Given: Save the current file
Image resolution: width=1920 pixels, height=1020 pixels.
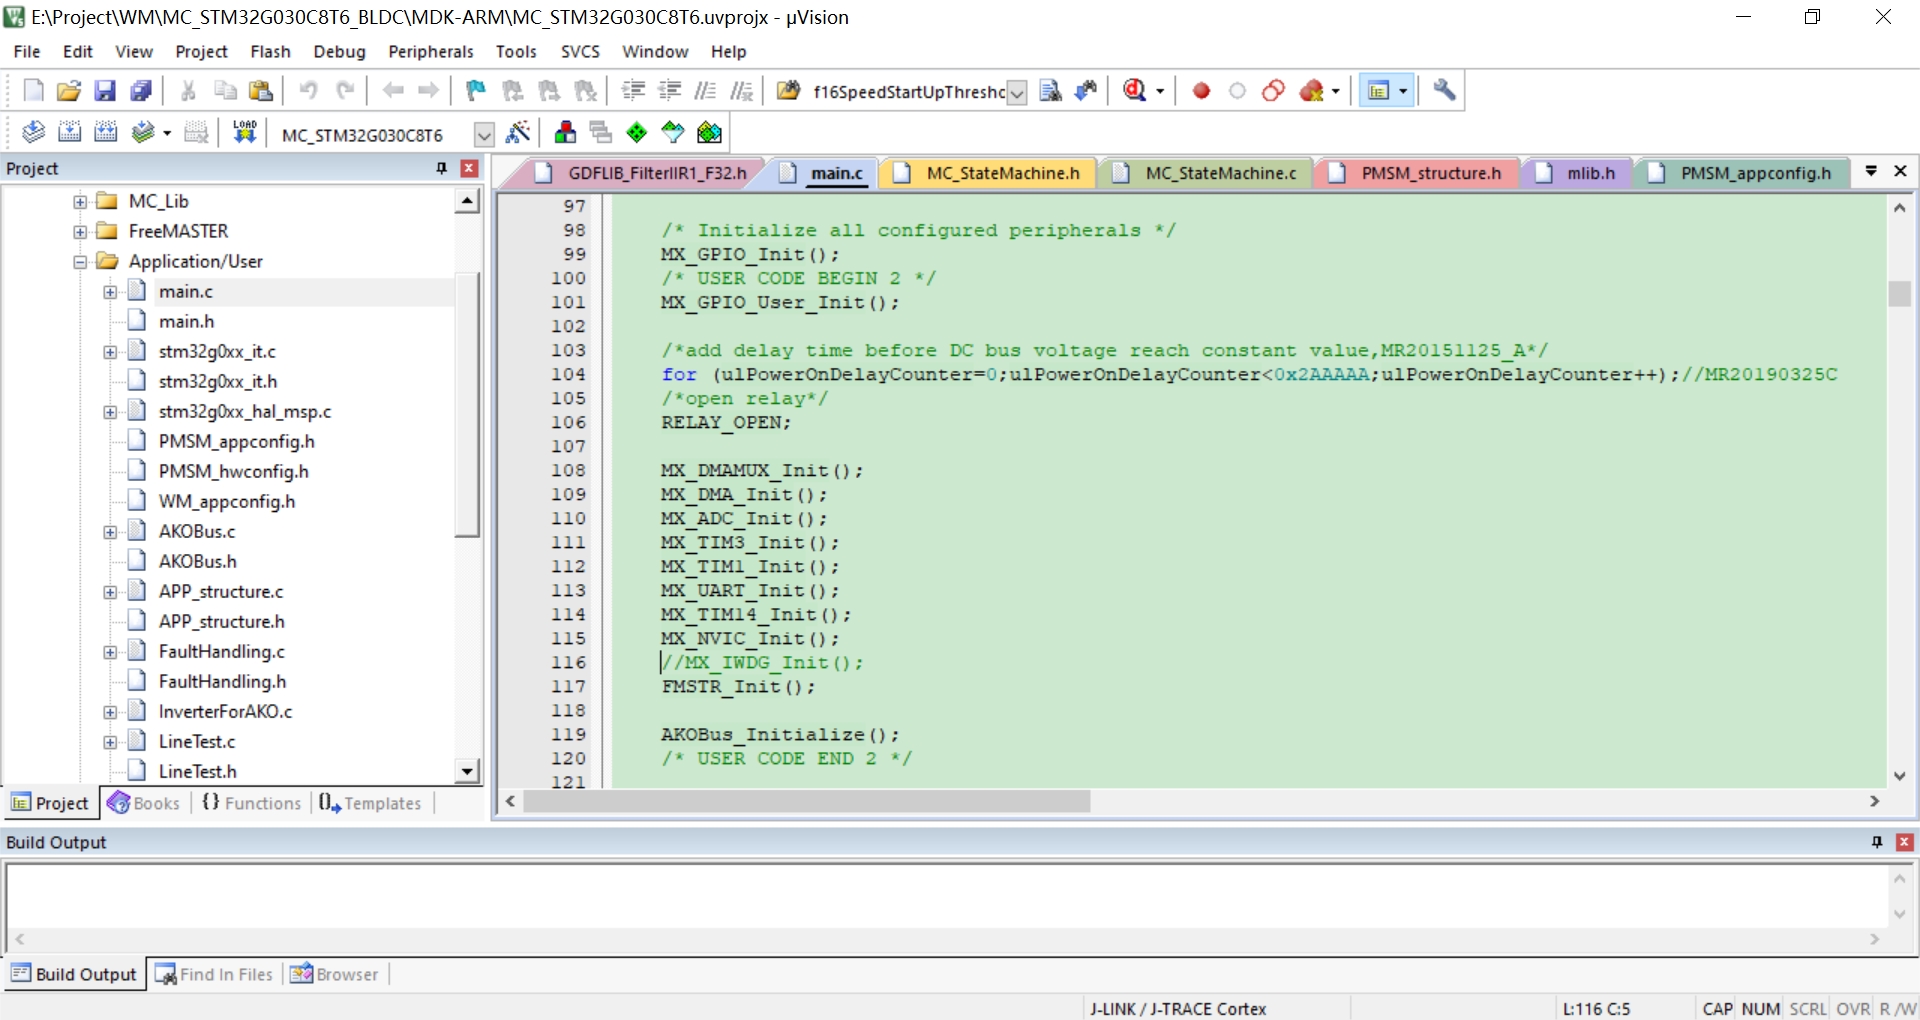Looking at the screenshot, I should coord(105,91).
